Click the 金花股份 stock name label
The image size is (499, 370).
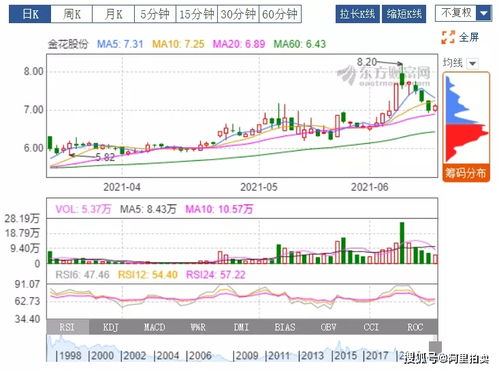tap(68, 44)
